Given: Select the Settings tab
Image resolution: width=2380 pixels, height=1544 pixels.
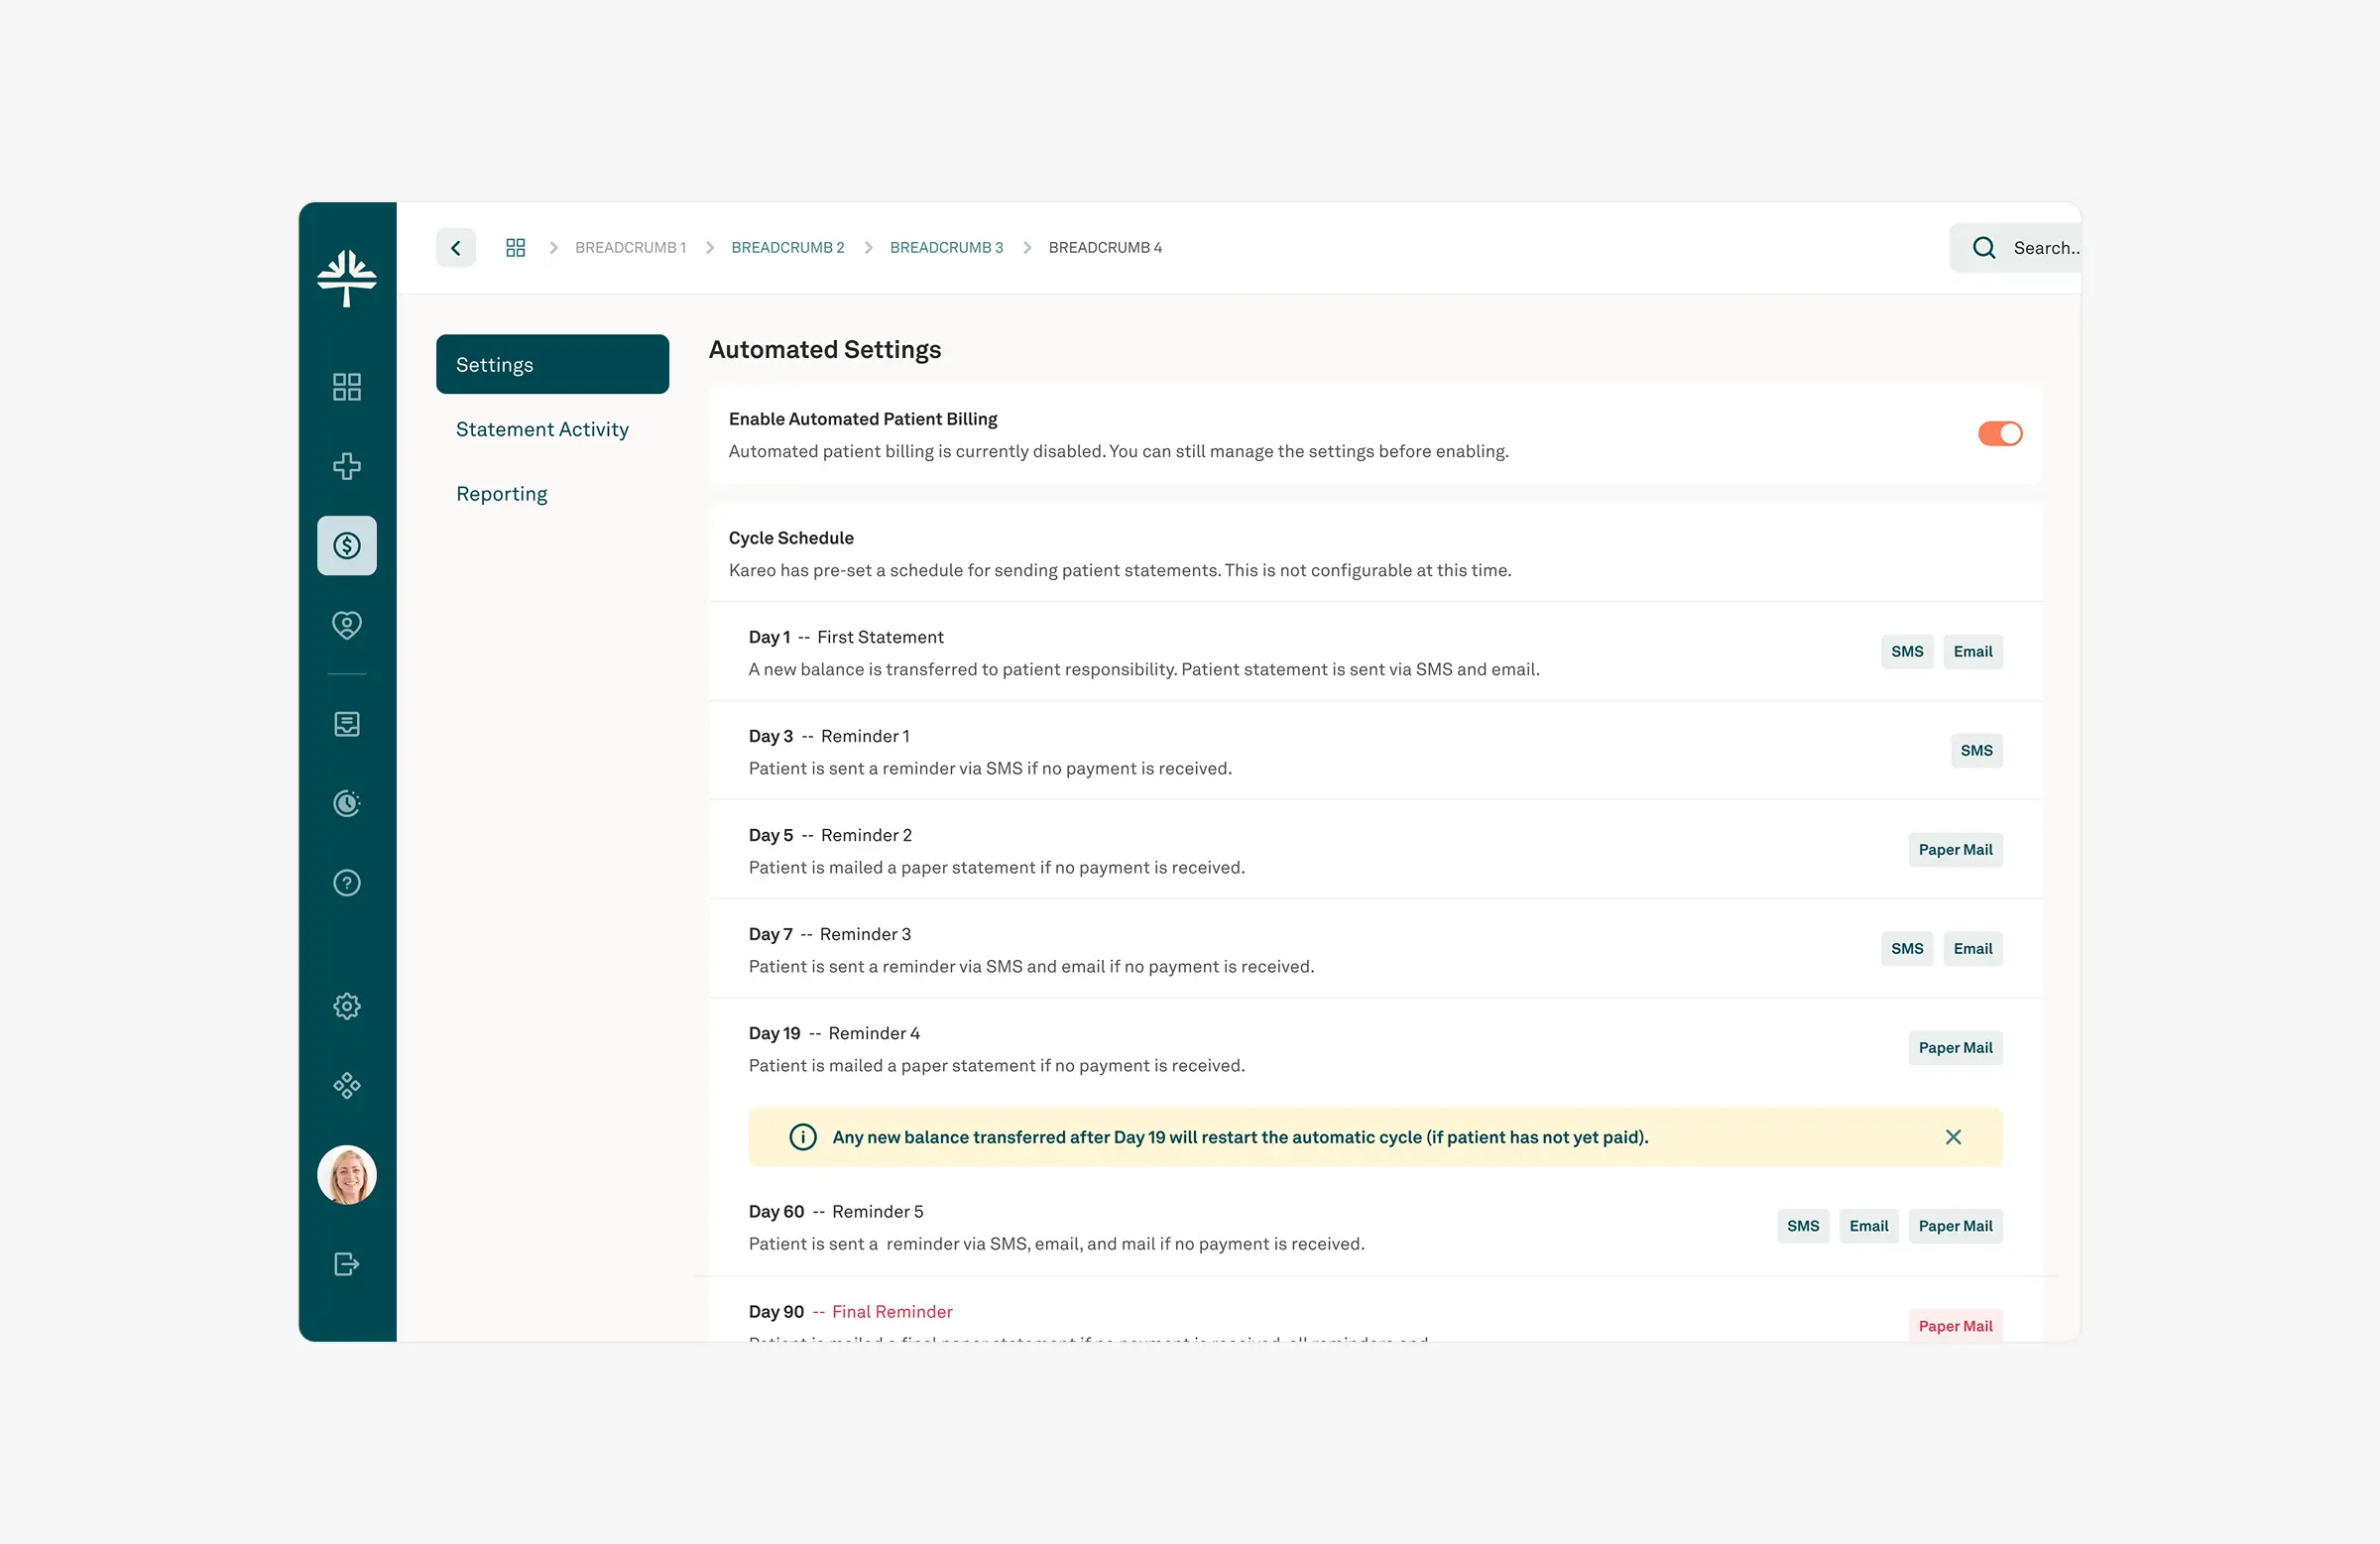Looking at the screenshot, I should [552, 365].
